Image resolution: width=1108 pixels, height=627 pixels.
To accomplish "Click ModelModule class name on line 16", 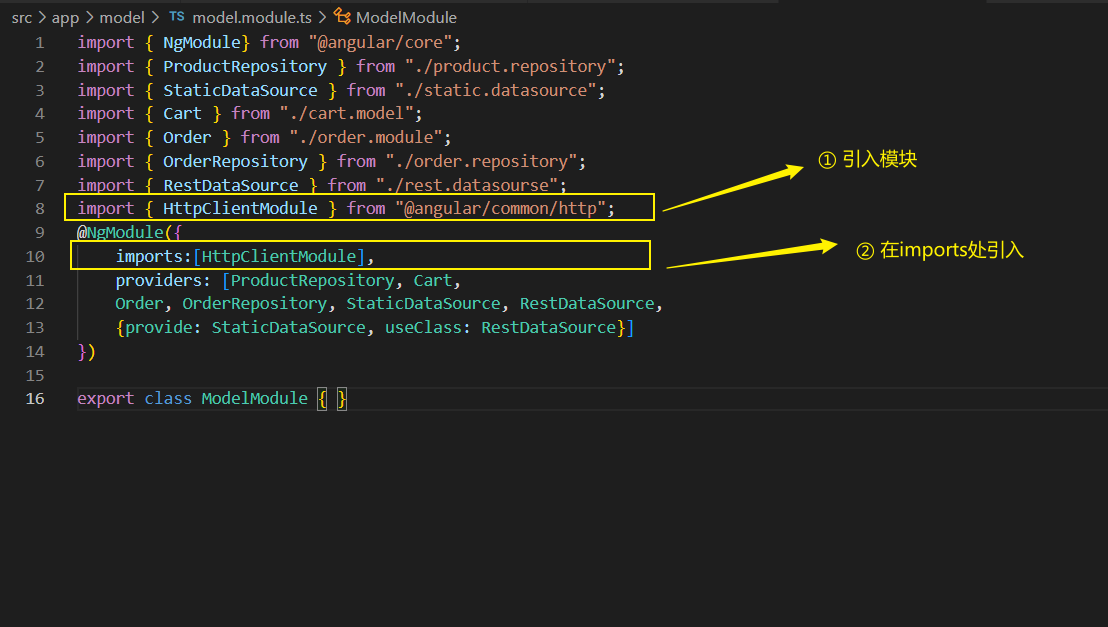I will point(254,399).
